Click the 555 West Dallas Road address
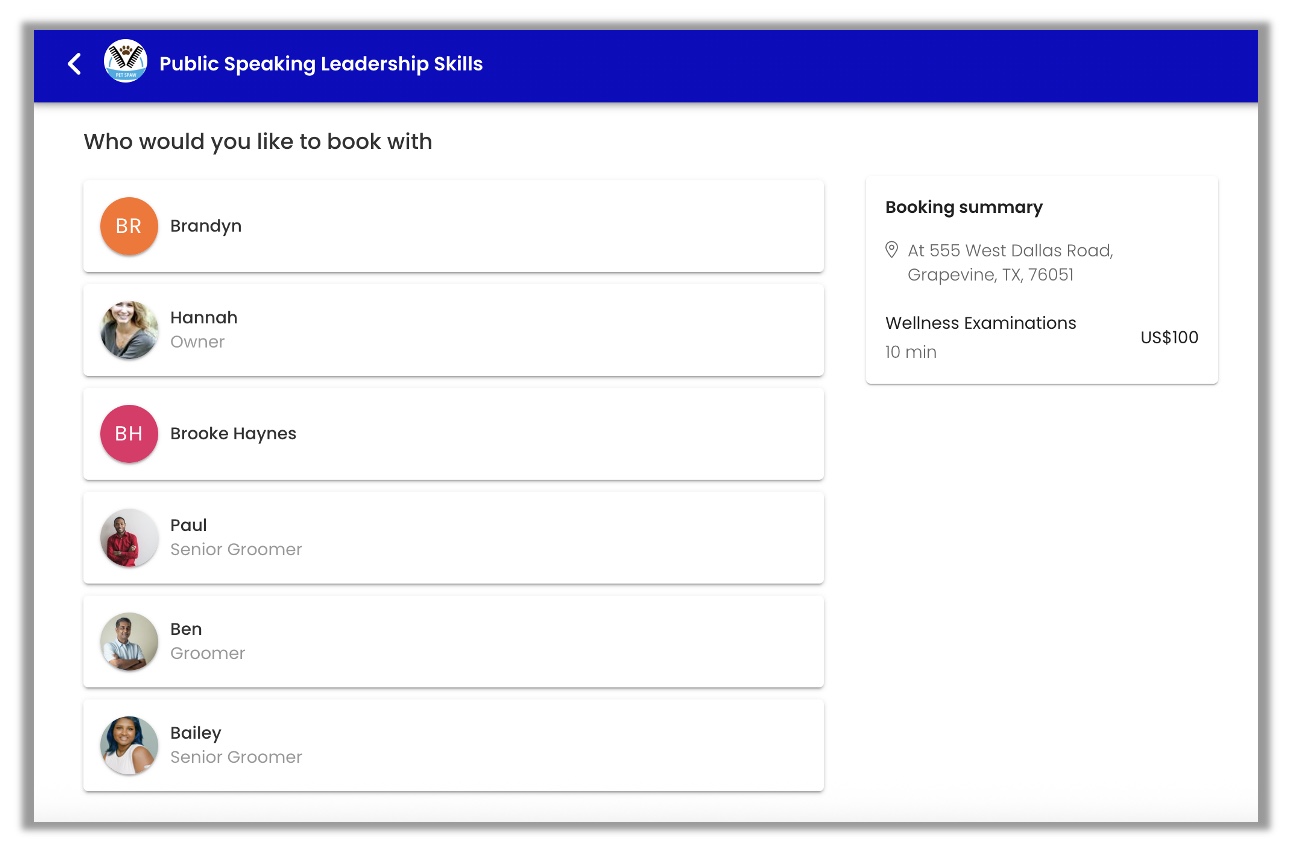The height and width of the screenshot is (846, 1294). (1010, 251)
